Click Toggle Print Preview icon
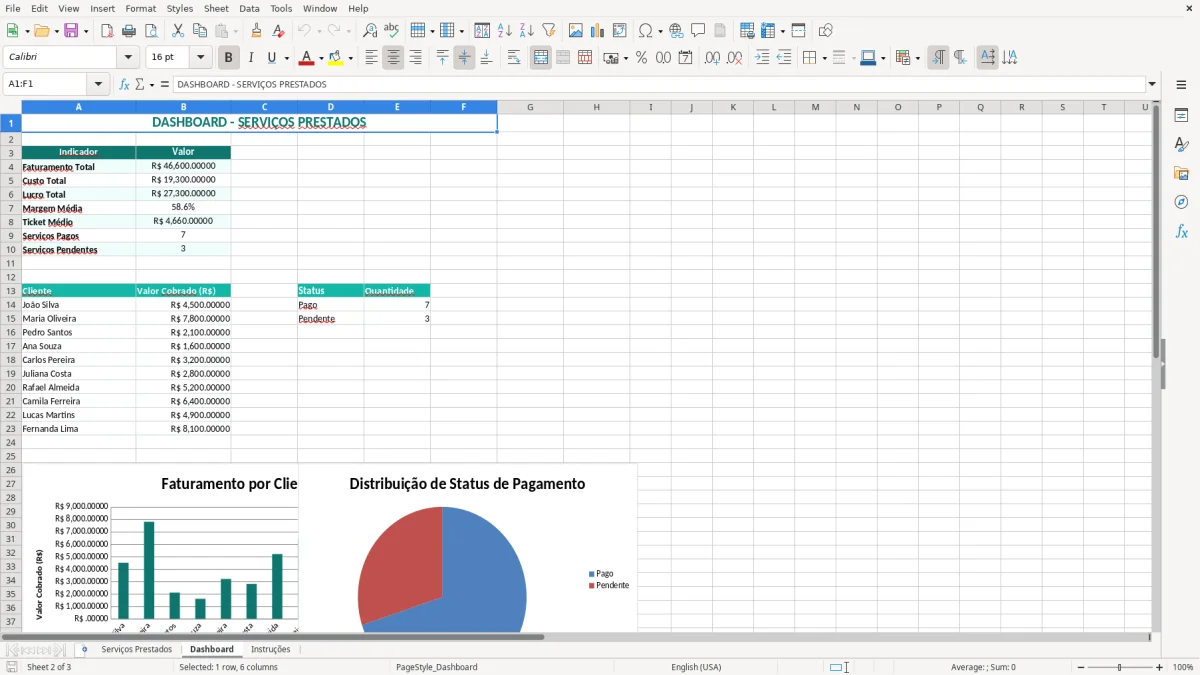Screen dimensions: 1200x675 pos(151,31)
